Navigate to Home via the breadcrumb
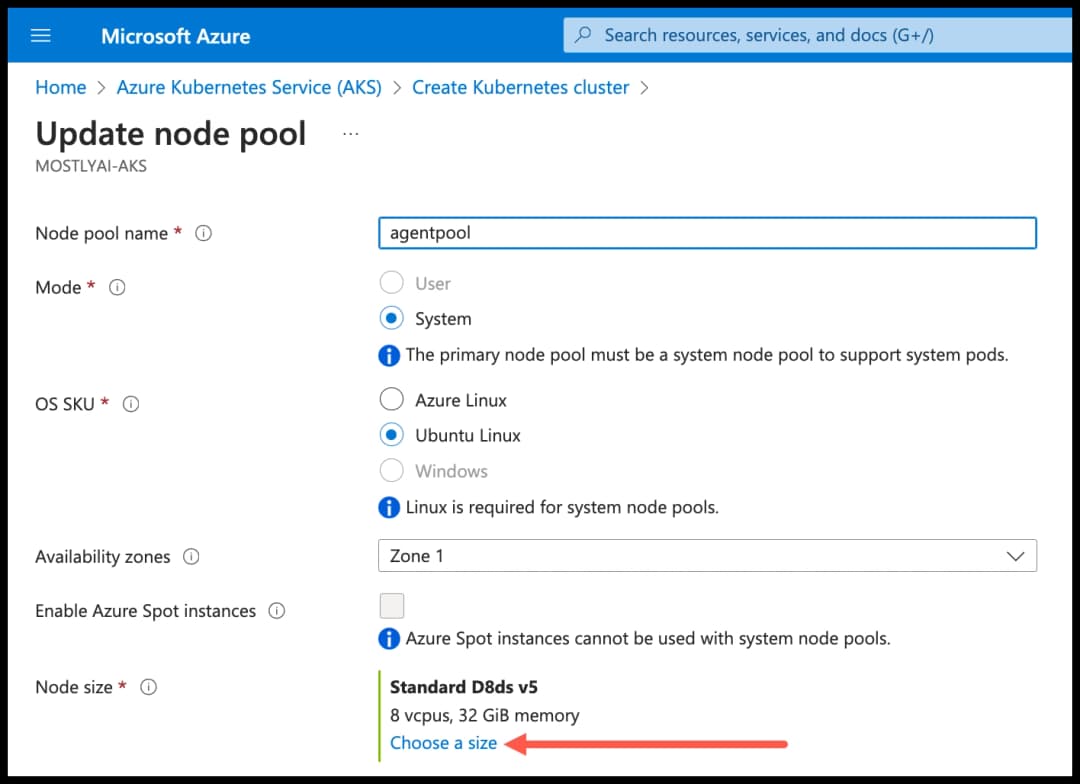Screen dimensions: 1080x784 point(60,87)
